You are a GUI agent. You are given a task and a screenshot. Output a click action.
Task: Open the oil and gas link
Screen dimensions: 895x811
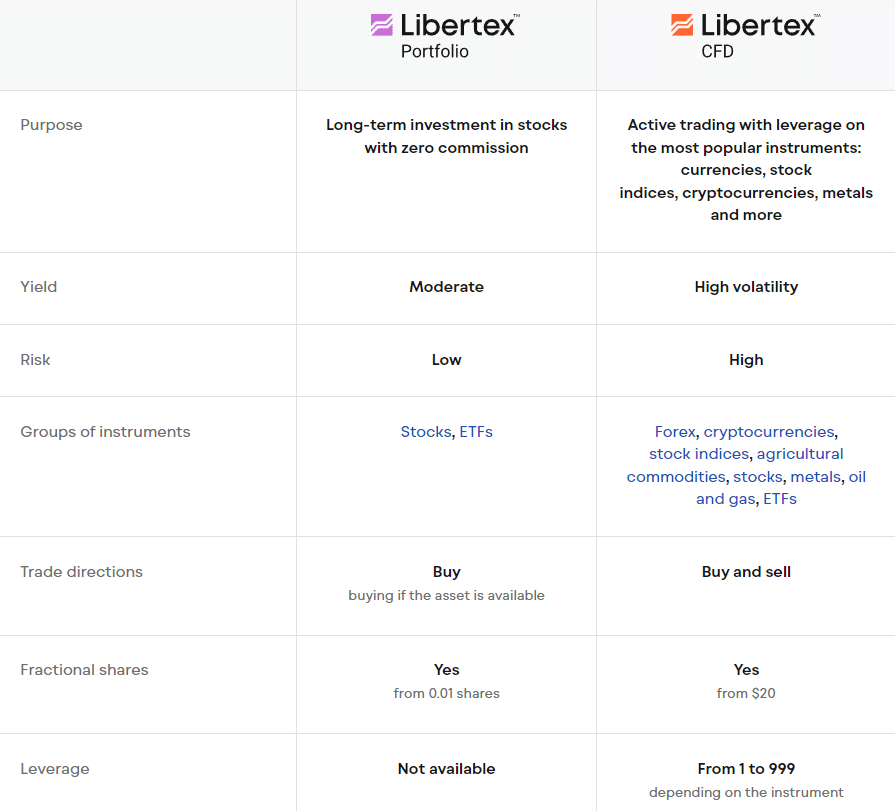(781, 488)
